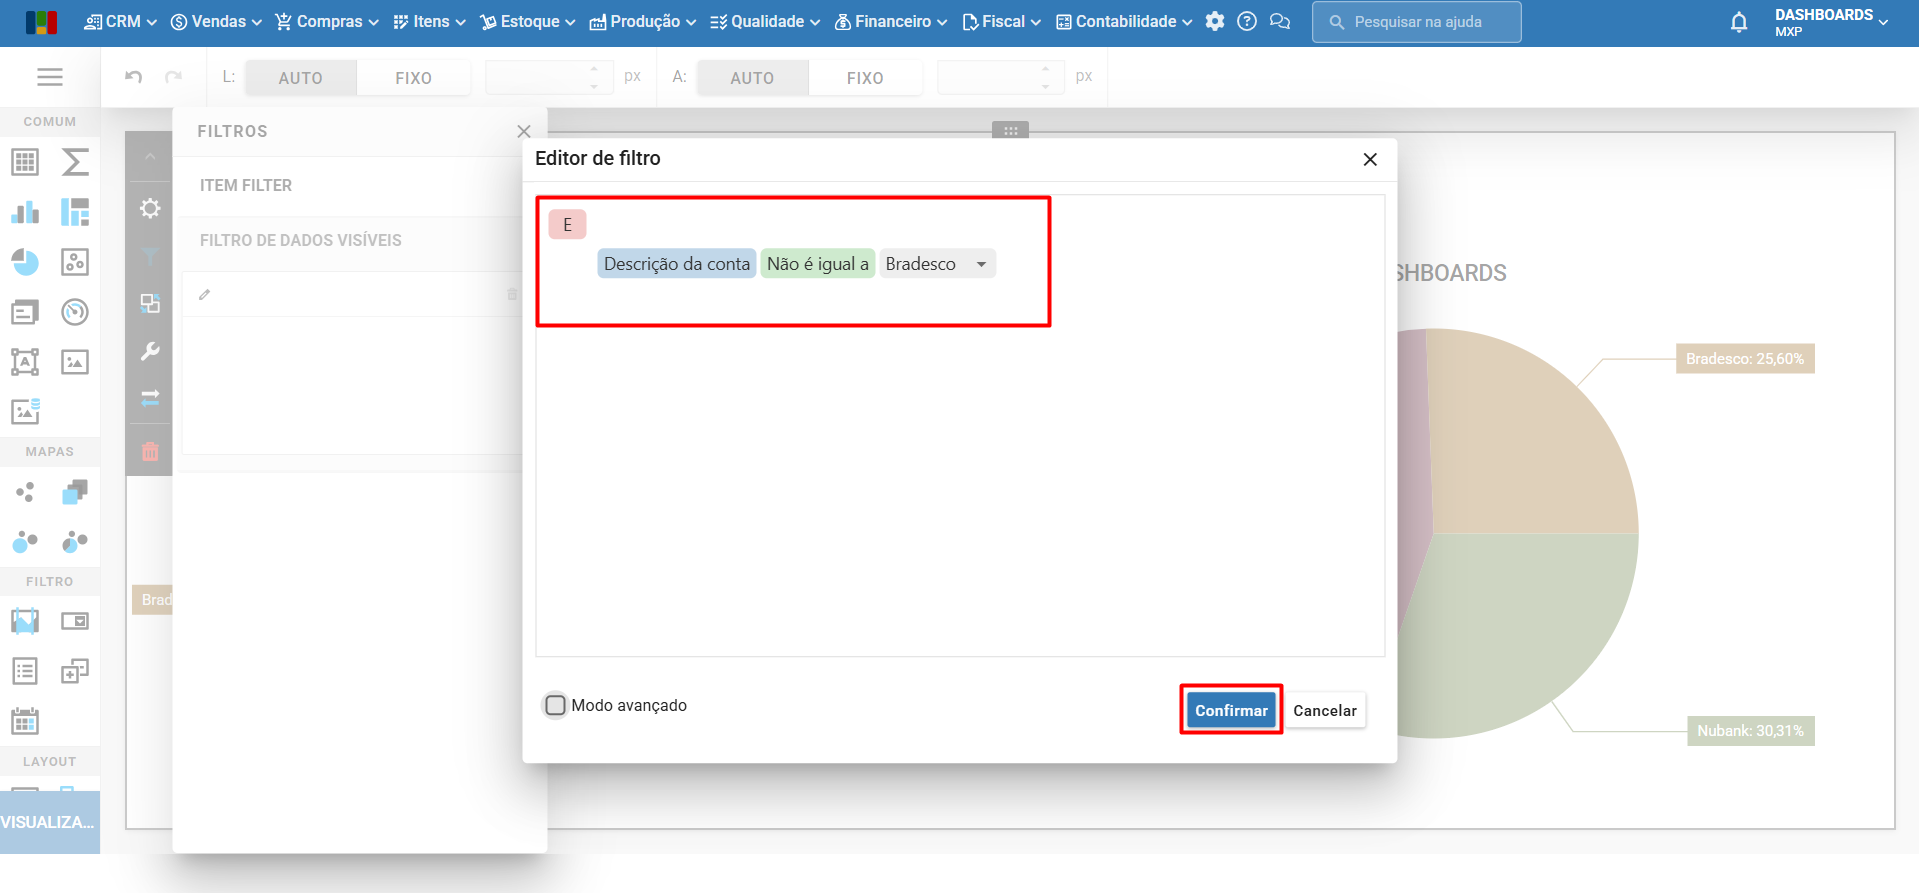The height and width of the screenshot is (893, 1919).
Task: Expand the Financeiro menu
Action: [891, 22]
